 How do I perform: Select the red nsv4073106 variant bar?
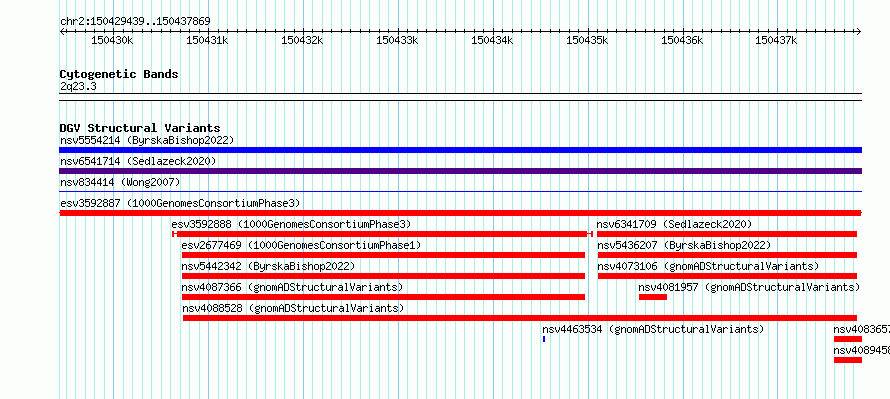tap(727, 276)
